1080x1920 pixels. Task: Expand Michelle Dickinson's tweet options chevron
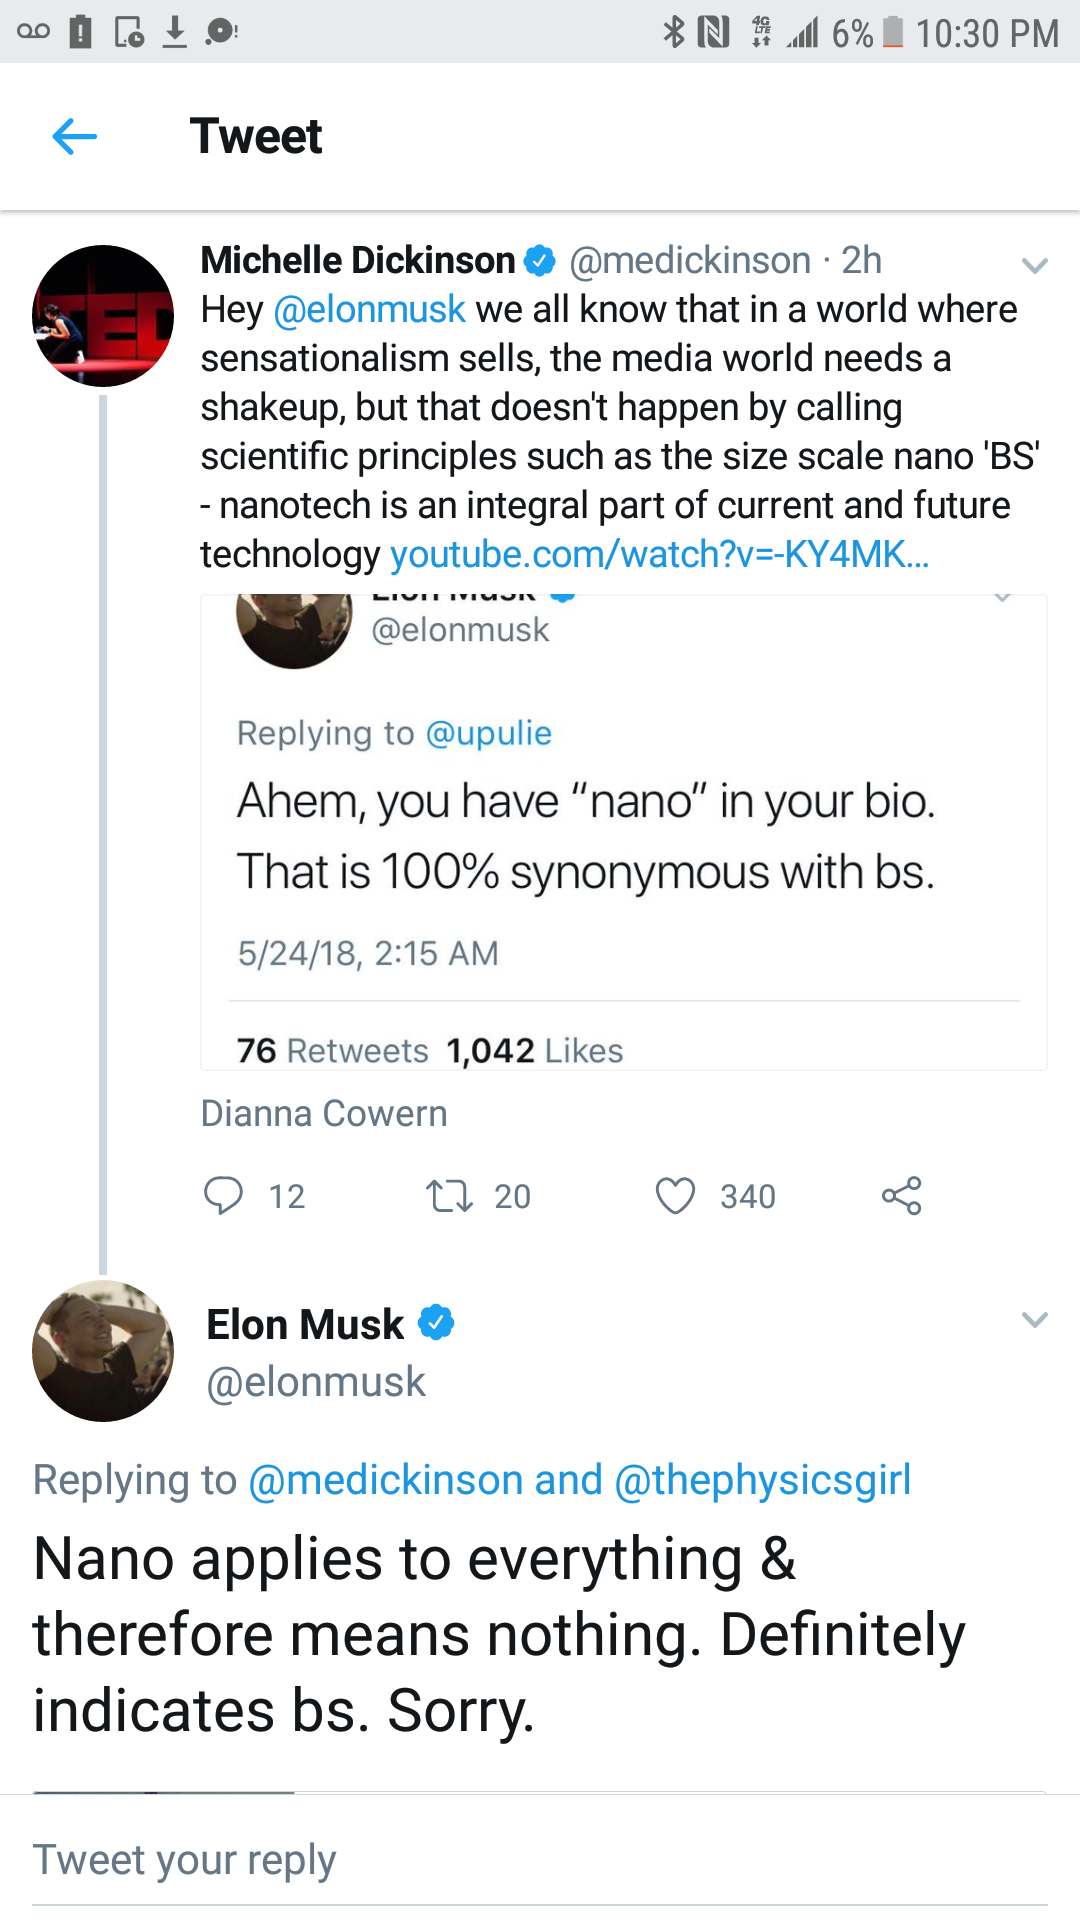click(x=1034, y=265)
